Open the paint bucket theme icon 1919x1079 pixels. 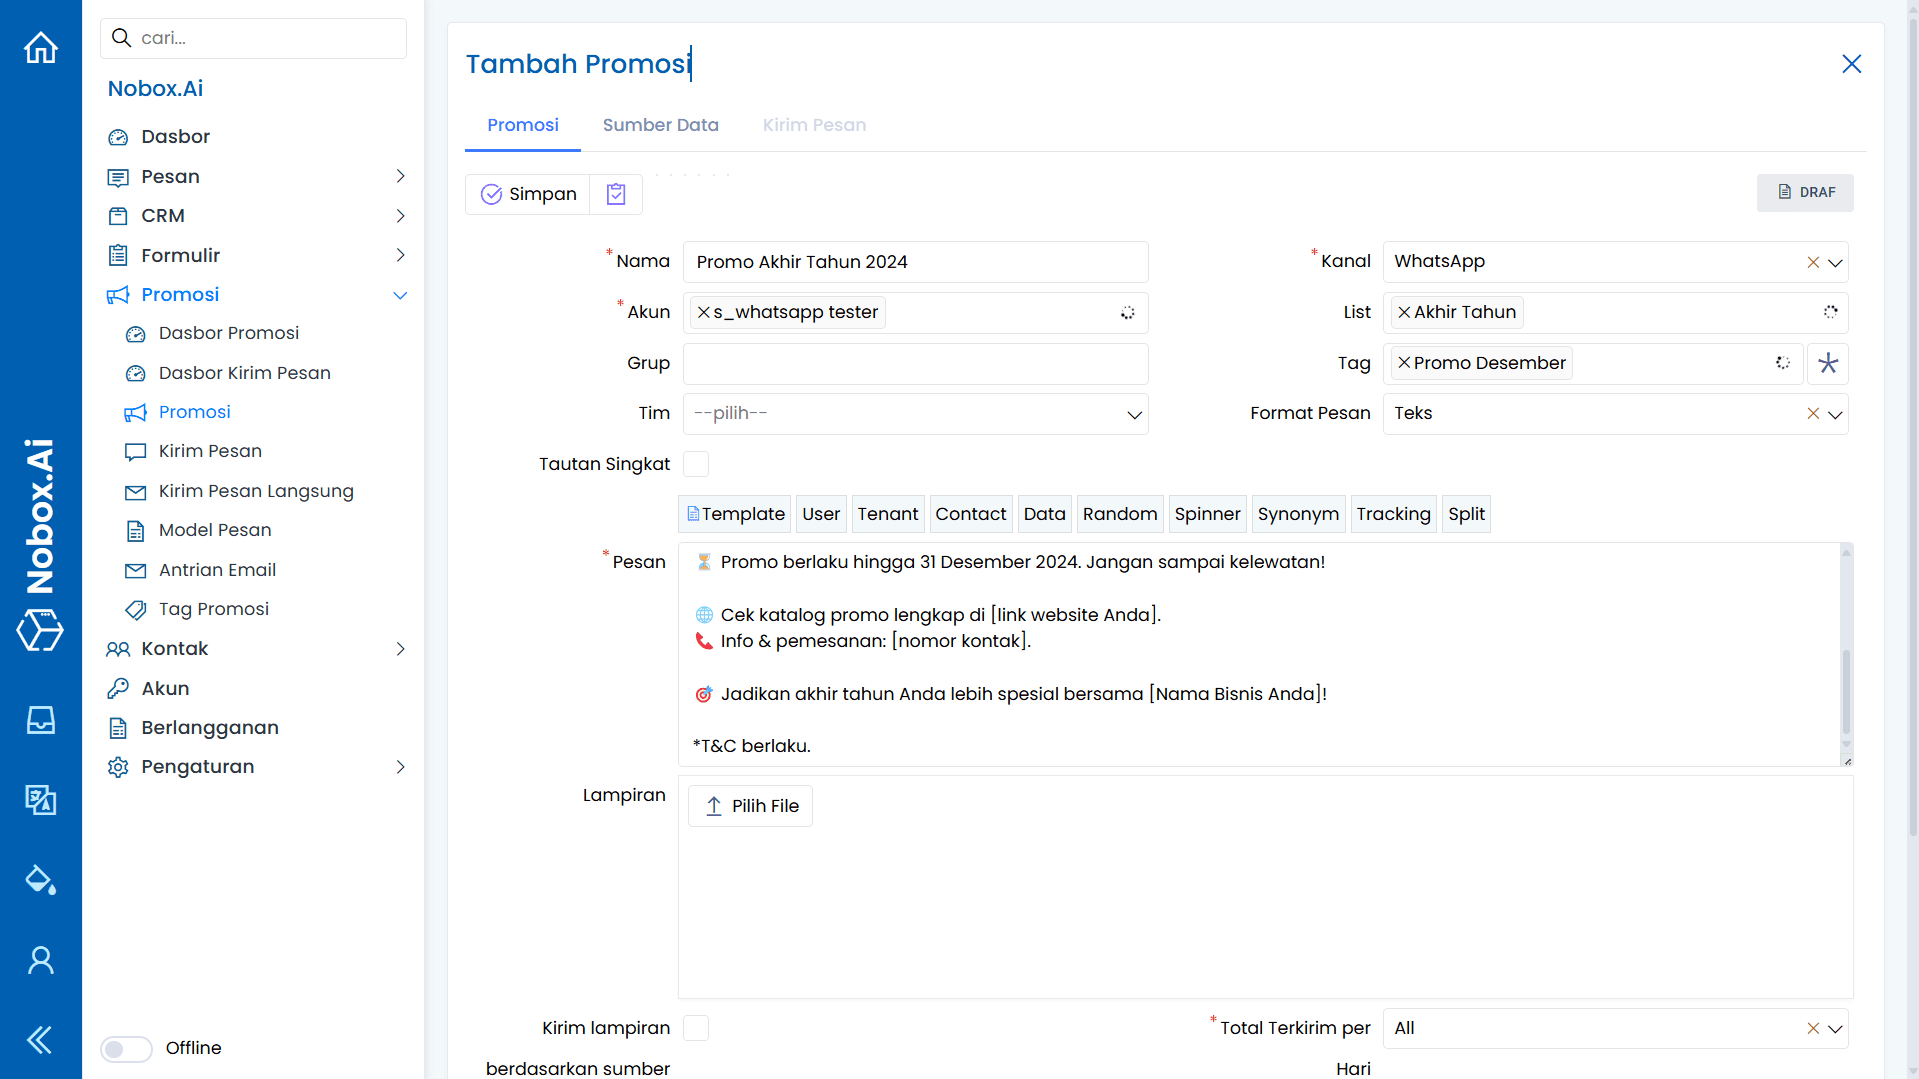[x=41, y=880]
